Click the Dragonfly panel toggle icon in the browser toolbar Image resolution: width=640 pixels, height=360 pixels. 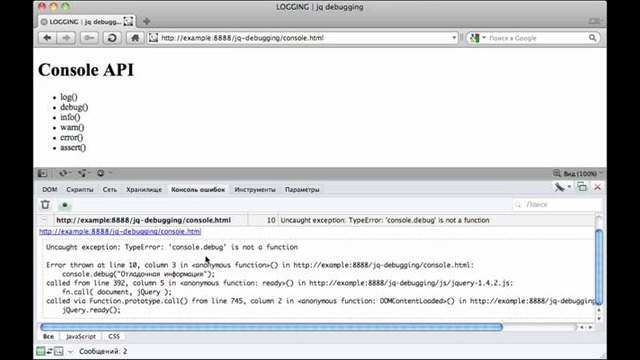pyautogui.click(x=42, y=173)
